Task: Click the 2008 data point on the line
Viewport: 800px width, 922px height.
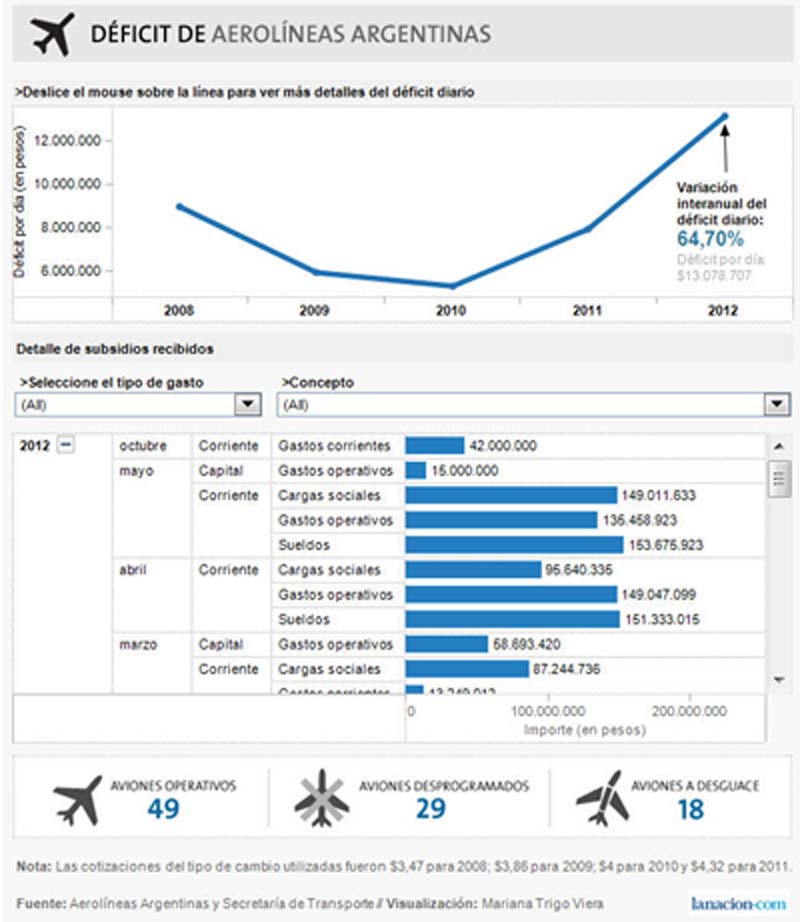Action: (179, 206)
